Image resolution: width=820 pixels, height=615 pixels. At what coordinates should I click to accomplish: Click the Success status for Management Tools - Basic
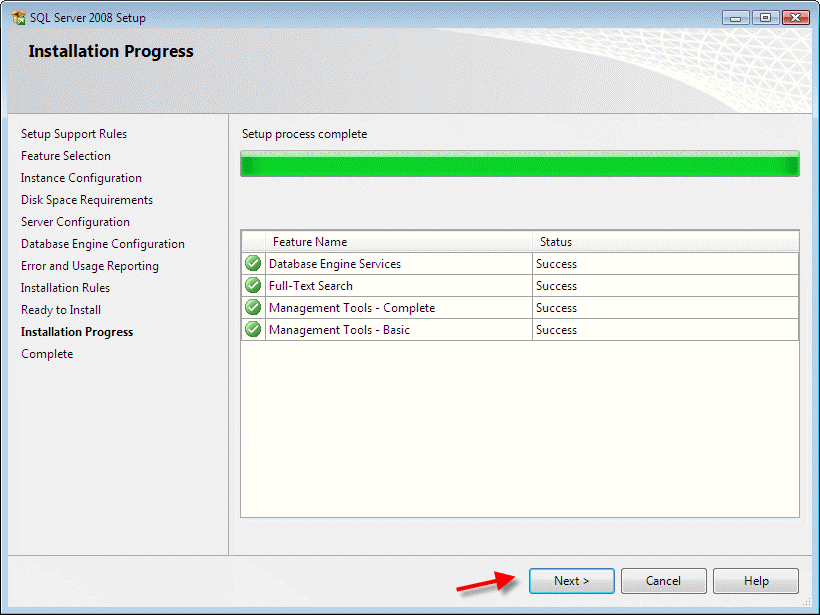[556, 329]
